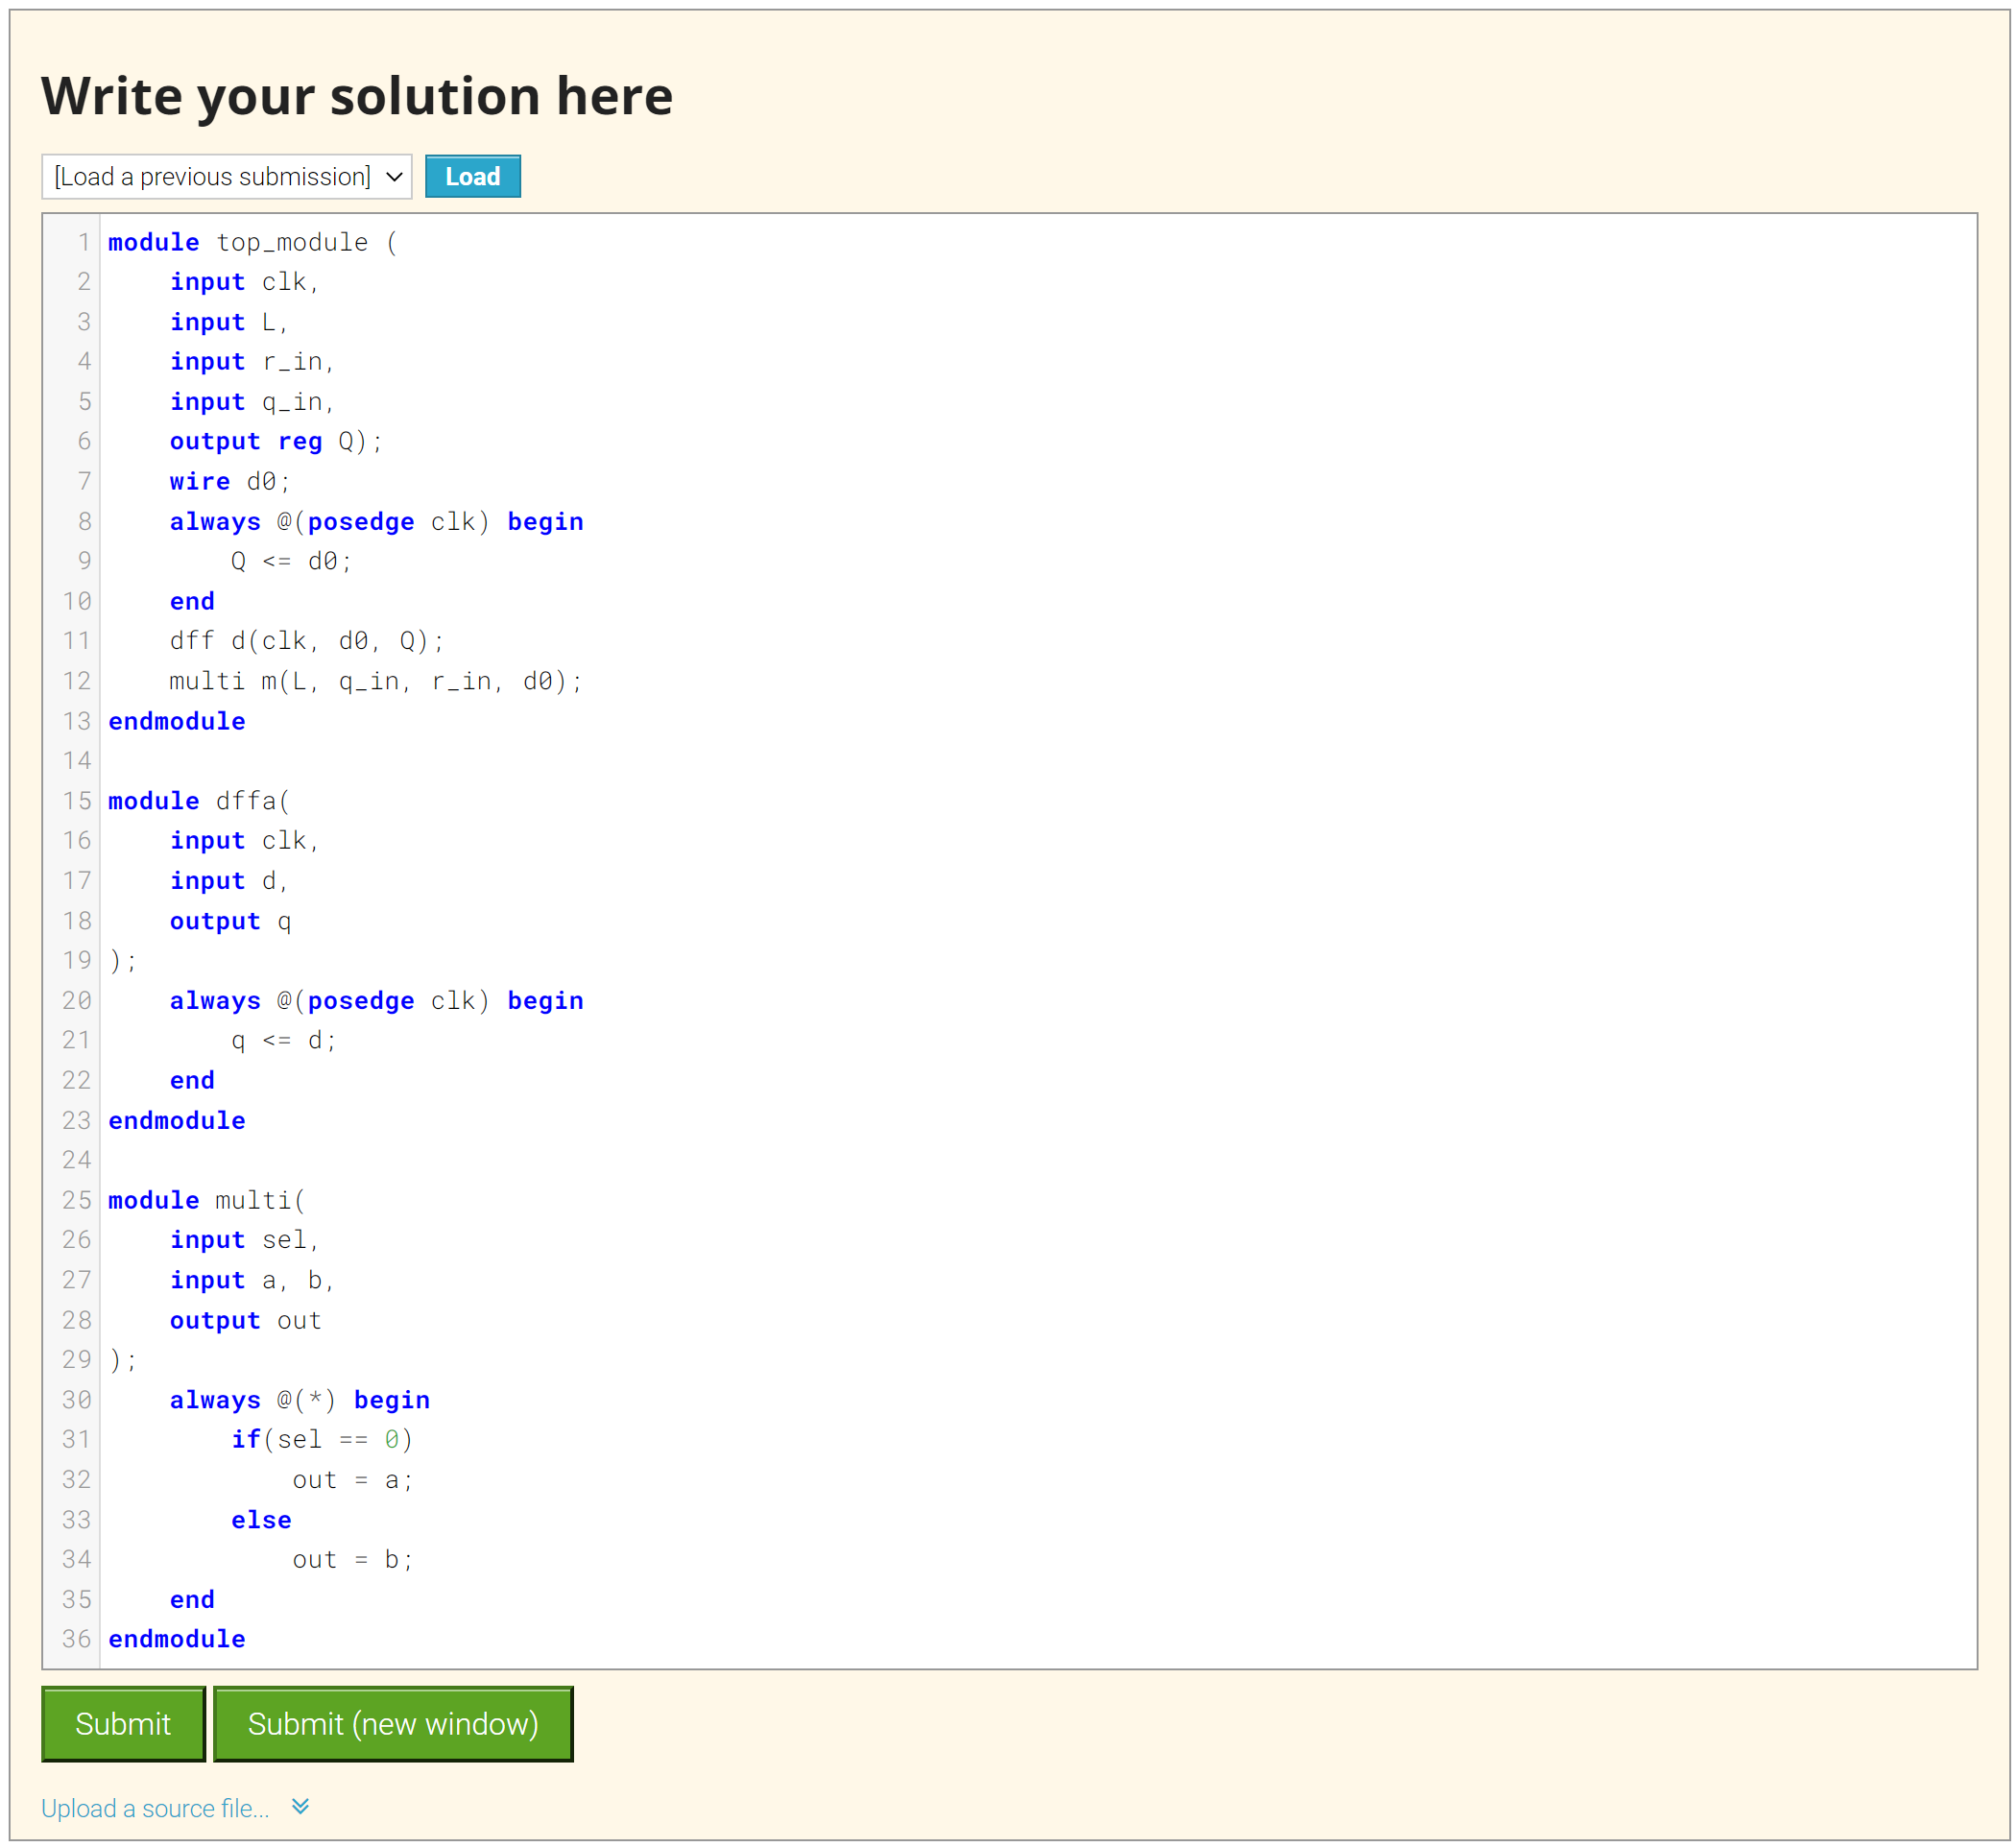
Task: Click Submit (new window) button
Action: click(393, 1724)
